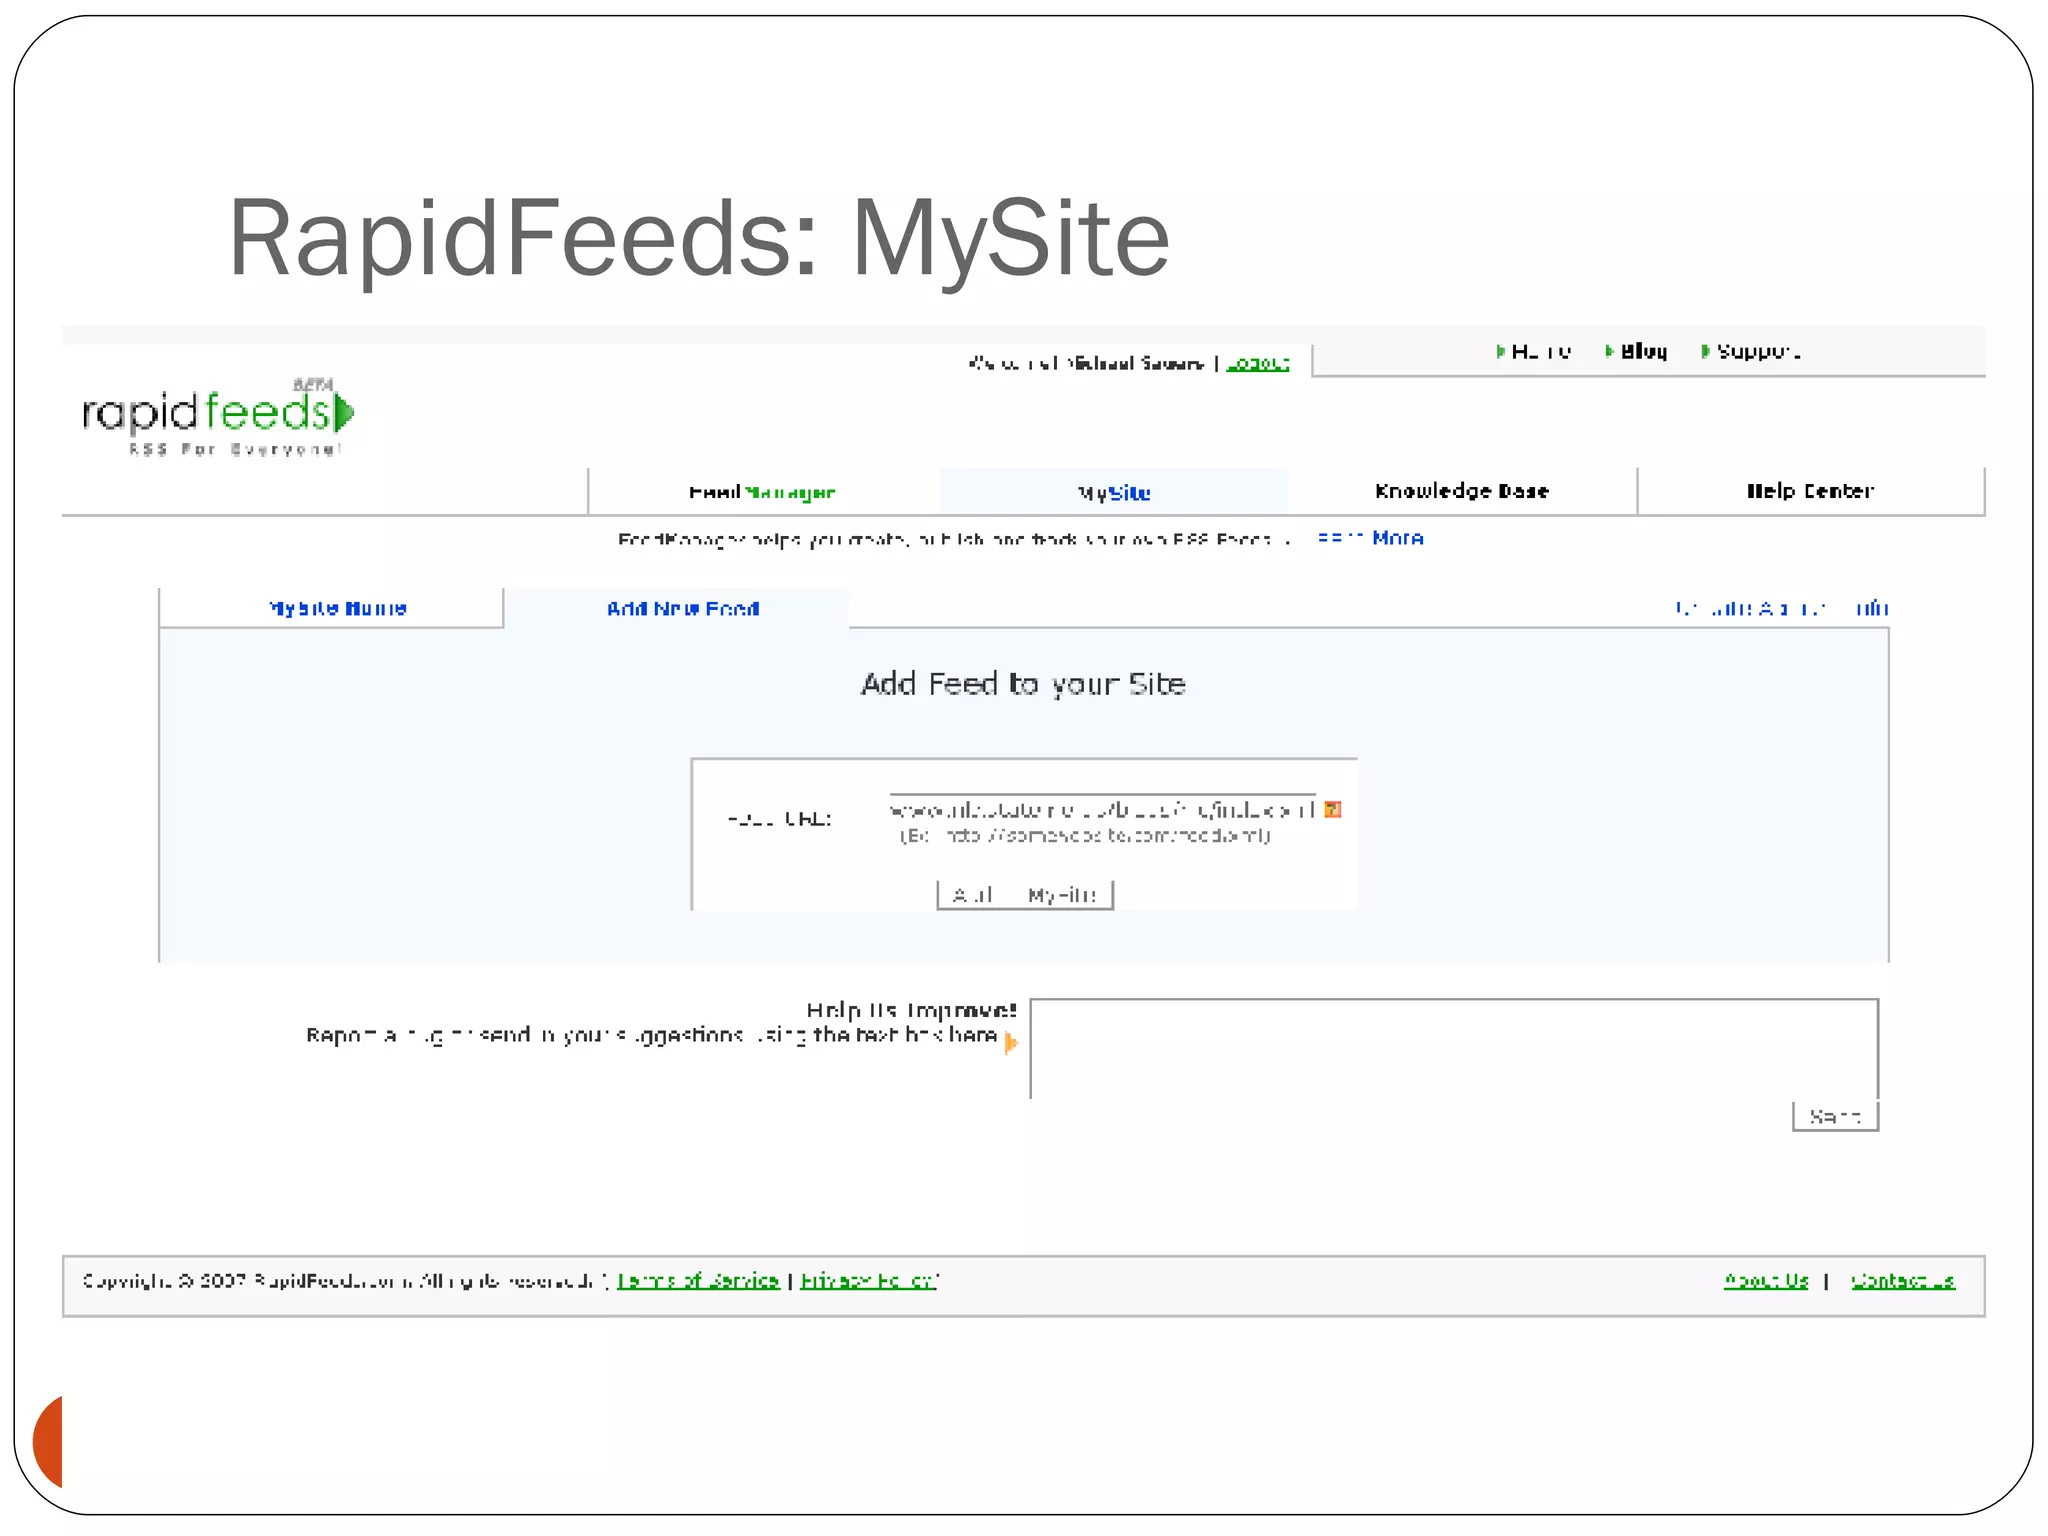2048x1536 pixels.
Task: Click the welcome user name text
Action: [x=1135, y=363]
